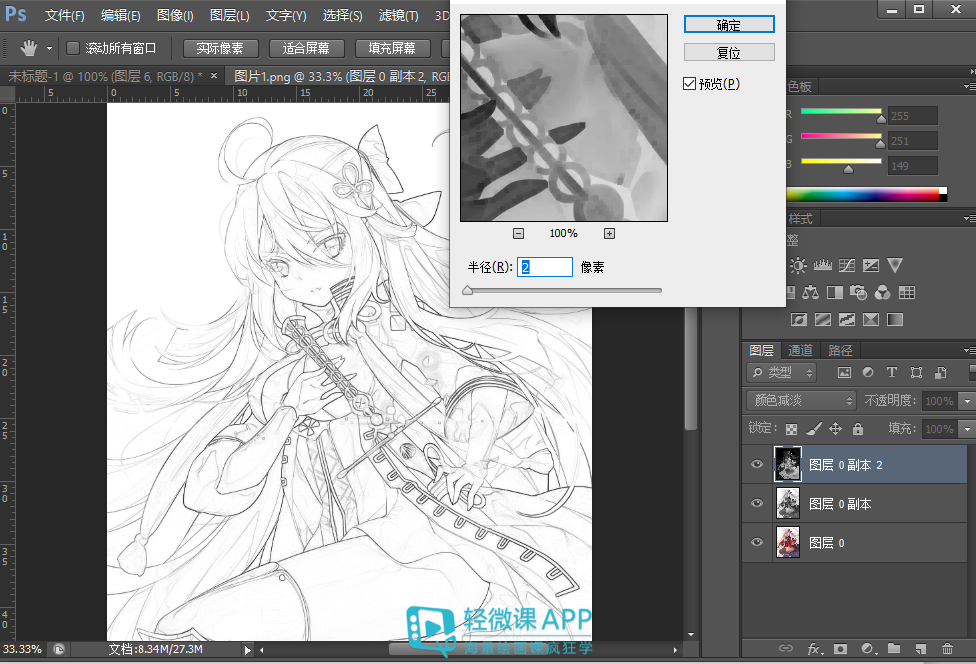976x664 pixels.
Task: Toggle lock position
Action: (x=836, y=429)
